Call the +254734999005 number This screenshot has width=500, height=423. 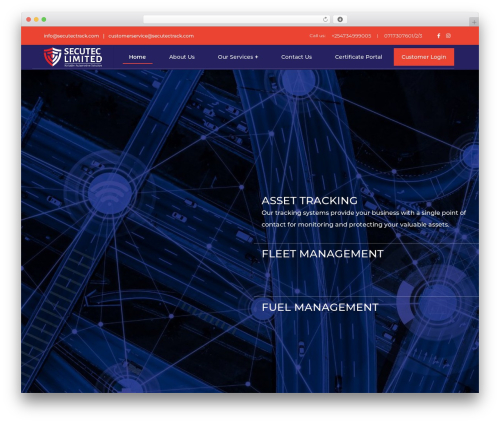click(x=351, y=36)
